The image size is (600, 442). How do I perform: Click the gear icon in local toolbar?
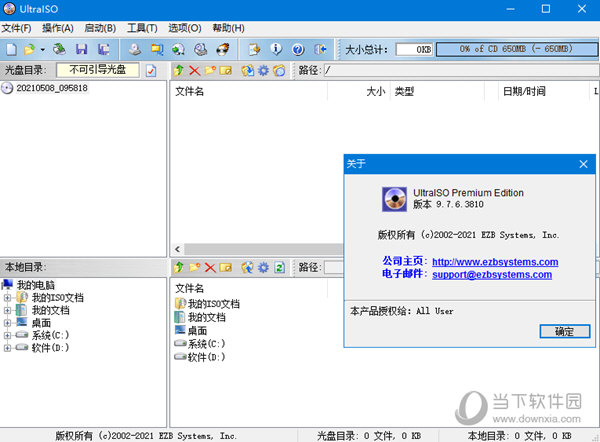pyautogui.click(x=263, y=267)
